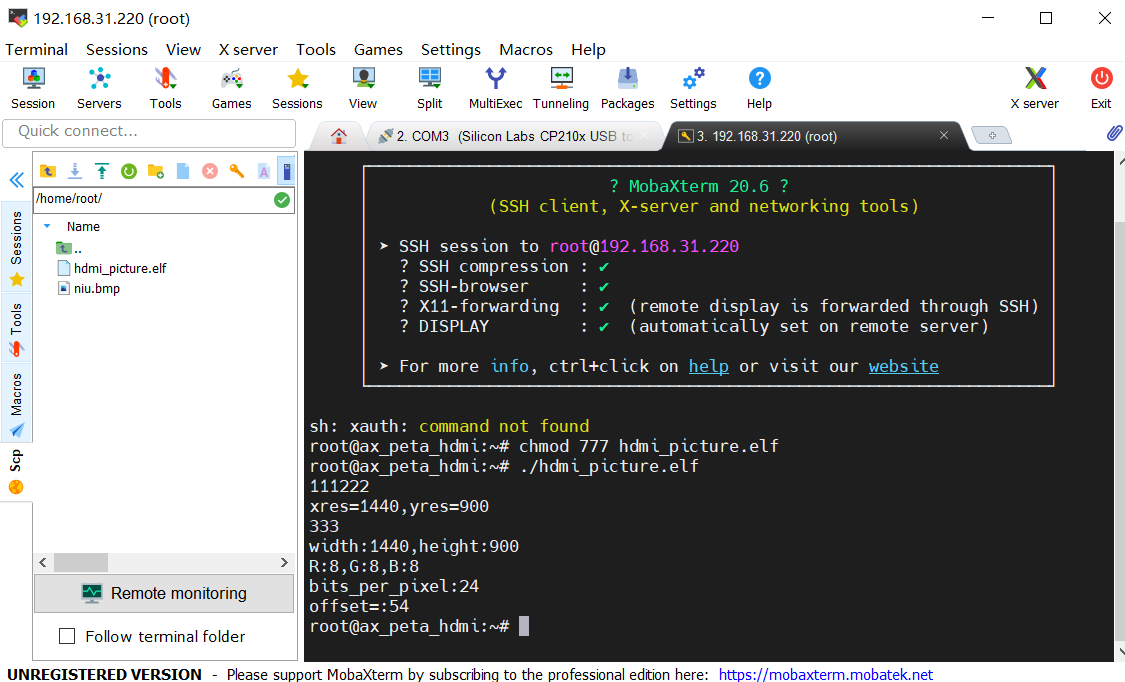This screenshot has width=1125, height=682.
Task: Open the Settings menu
Action: click(450, 49)
